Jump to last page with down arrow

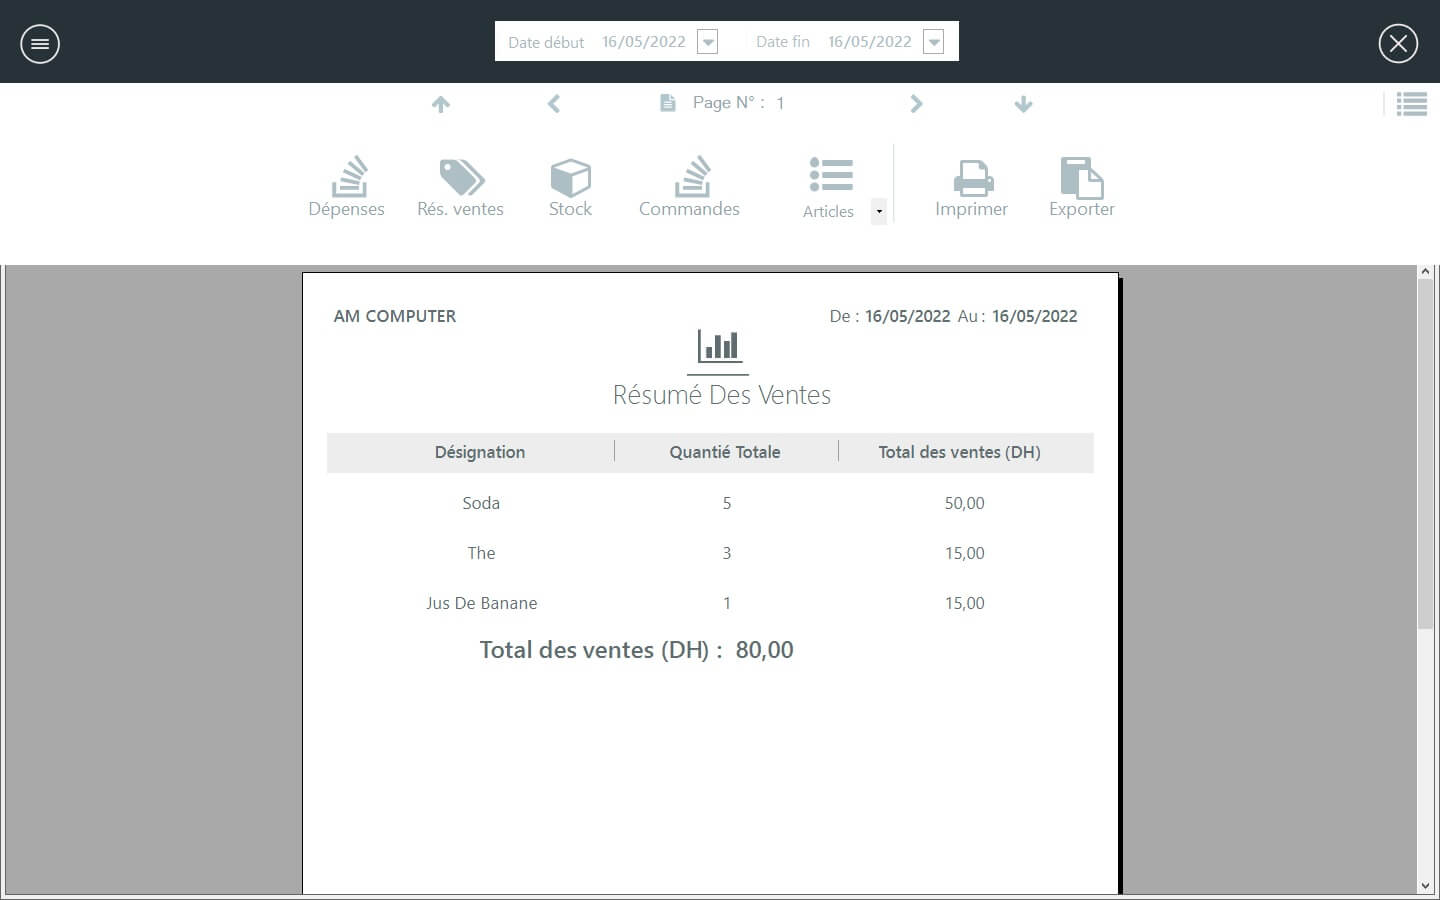click(1023, 104)
